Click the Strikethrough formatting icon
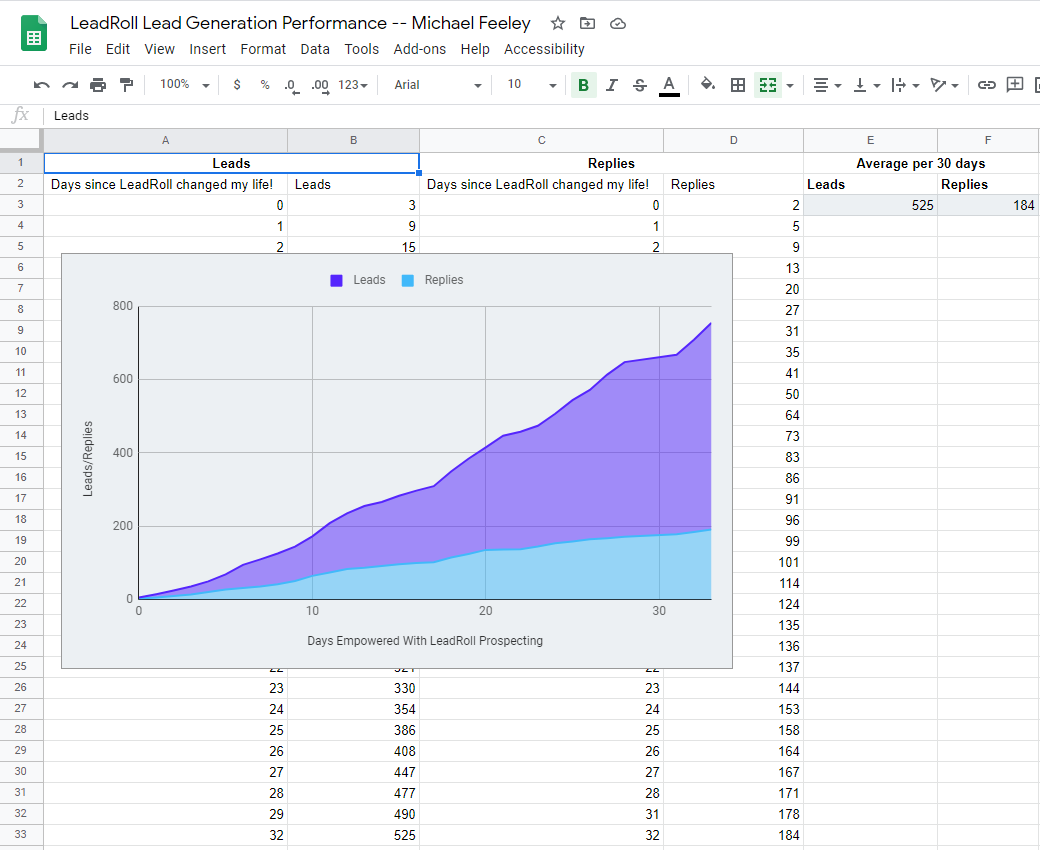The height and width of the screenshot is (850, 1040). coord(639,85)
